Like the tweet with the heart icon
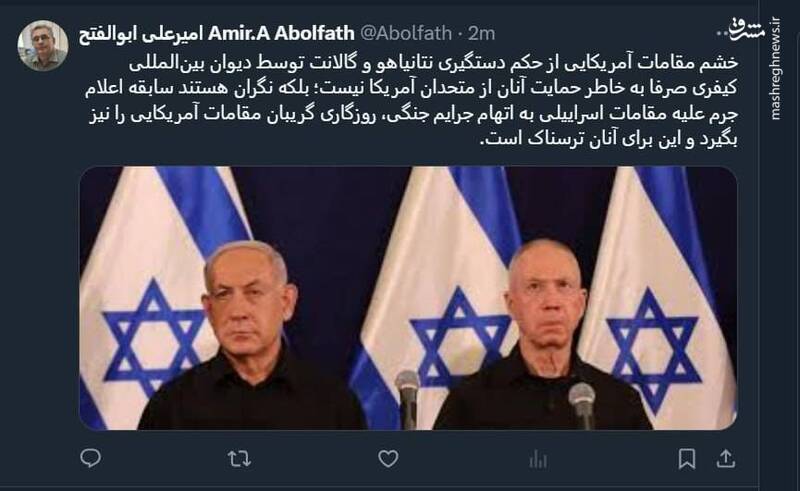 [388, 459]
